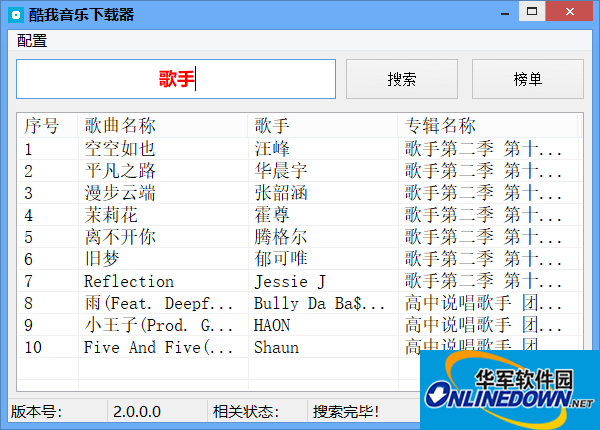Select the song Reflection
This screenshot has height=430, width=600.
tap(129, 281)
